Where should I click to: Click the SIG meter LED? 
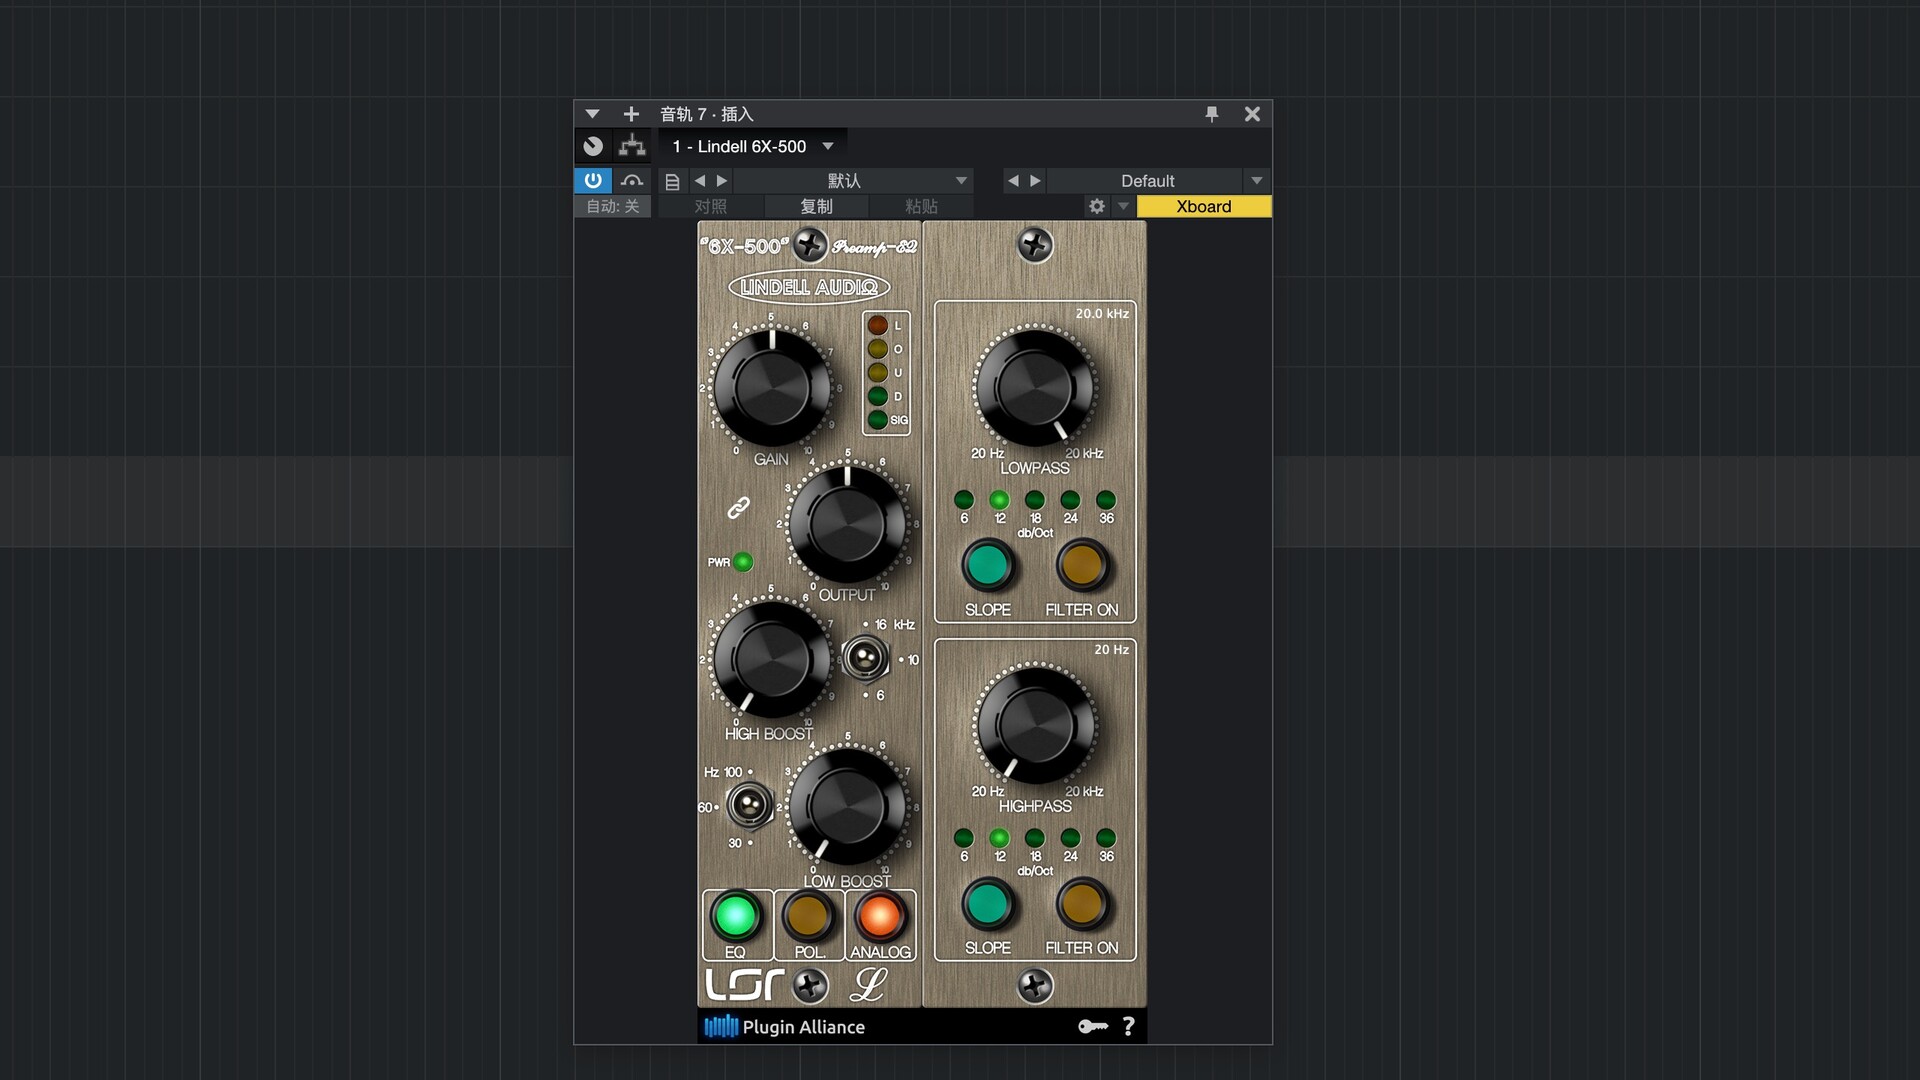(878, 420)
